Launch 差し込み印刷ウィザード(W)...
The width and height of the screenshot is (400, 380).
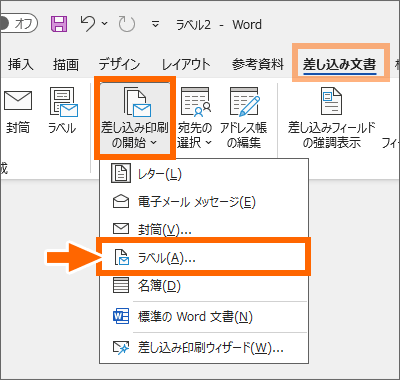pos(204,348)
